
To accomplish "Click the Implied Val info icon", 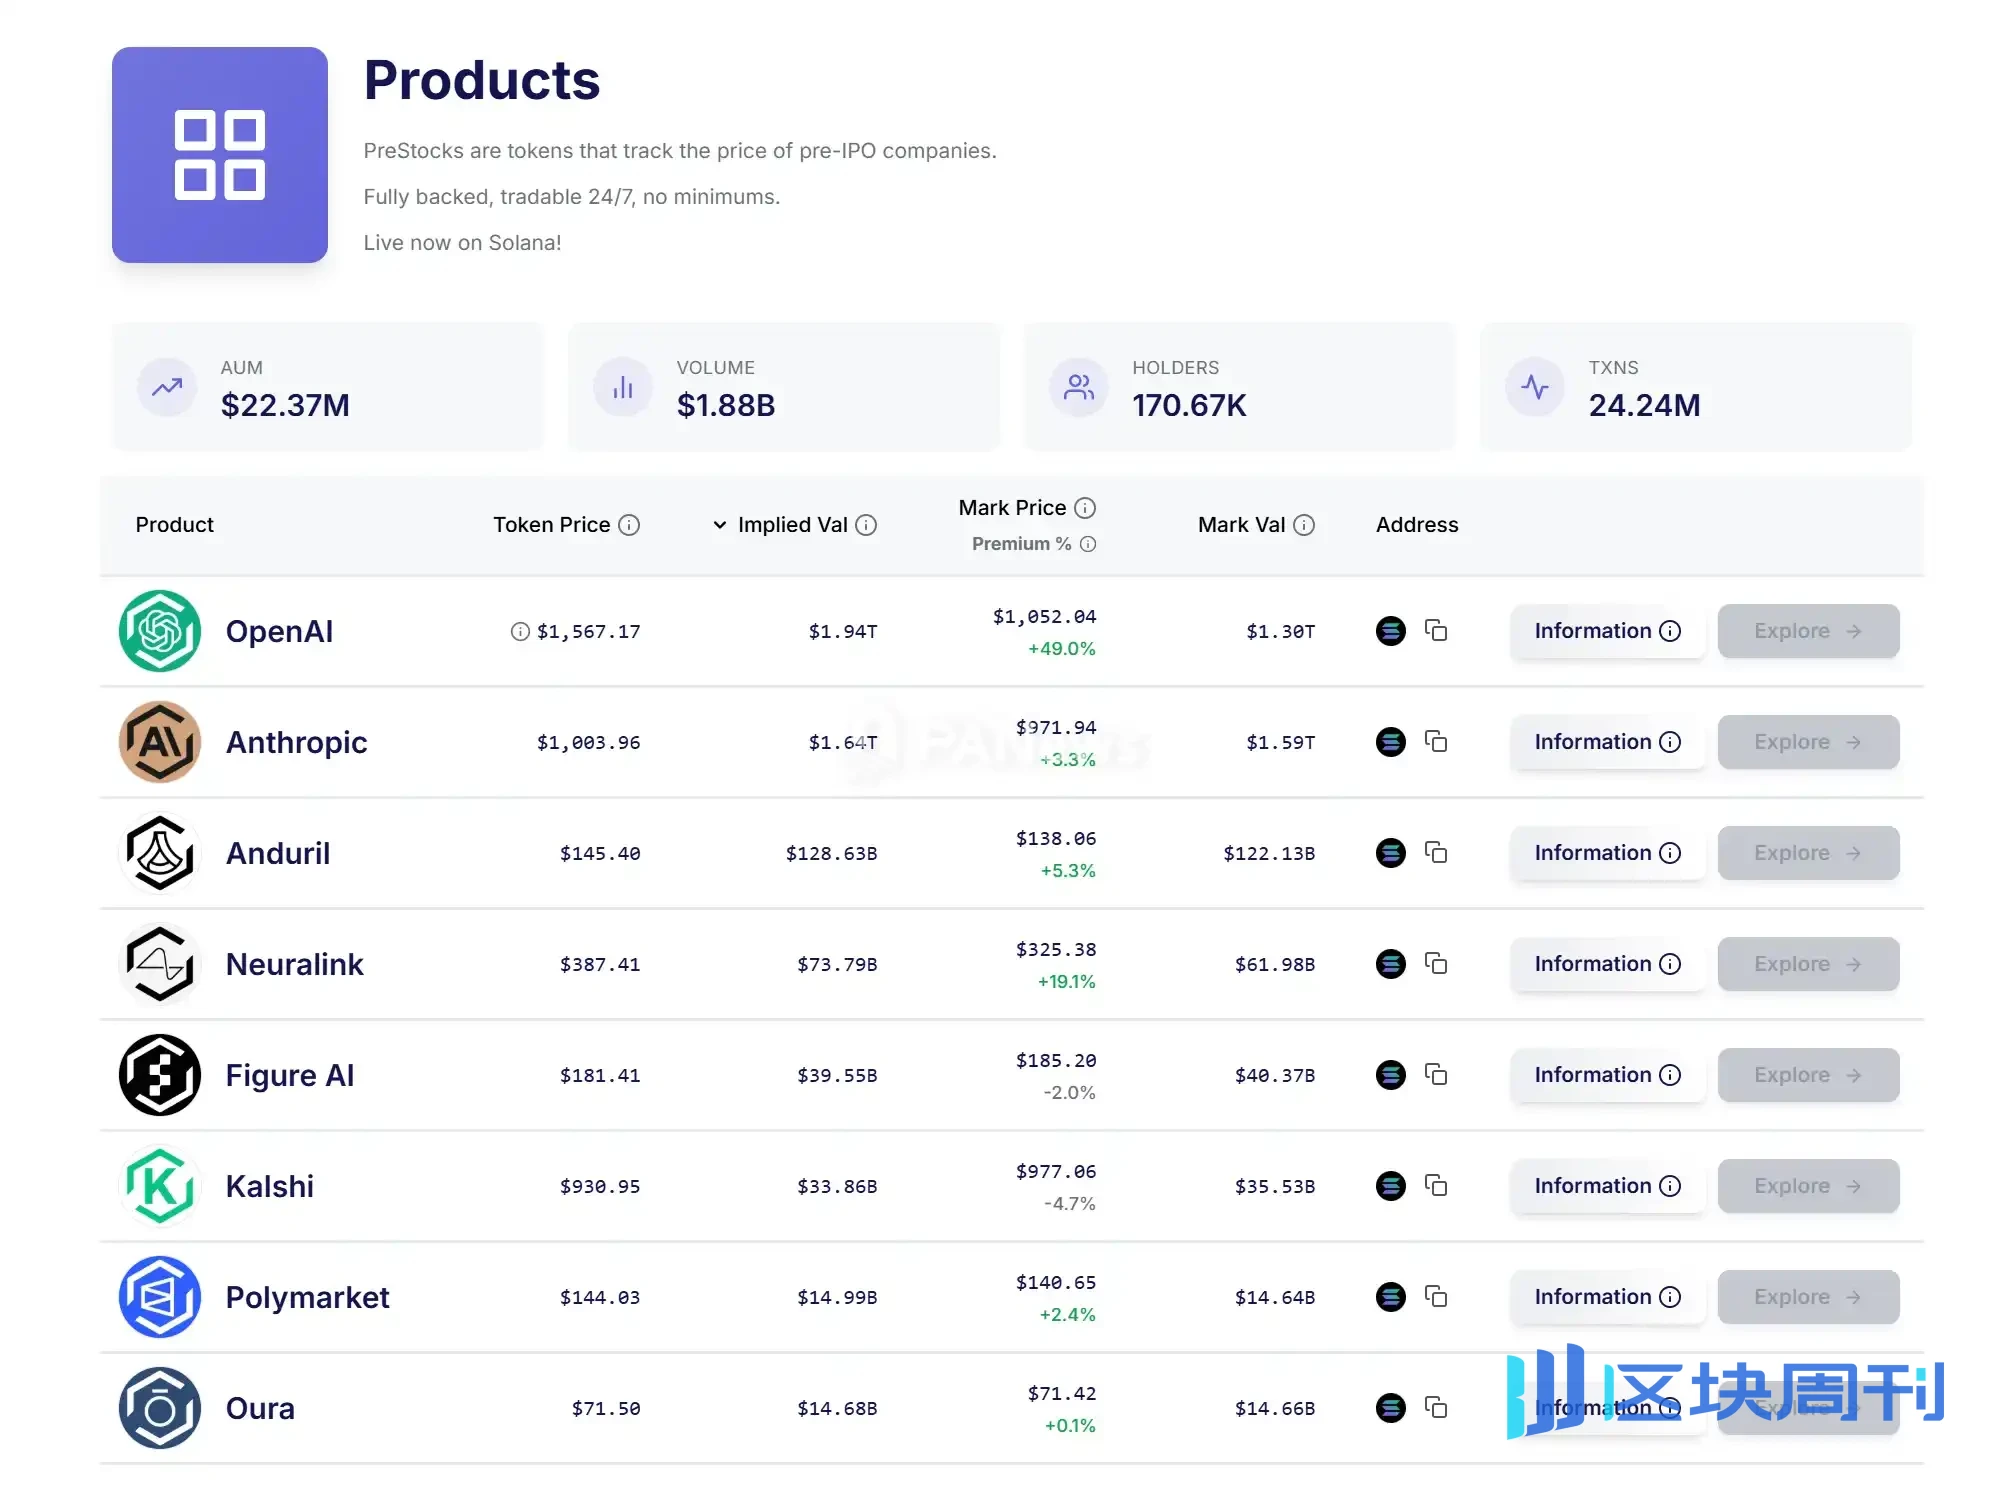I will pyautogui.click(x=866, y=525).
